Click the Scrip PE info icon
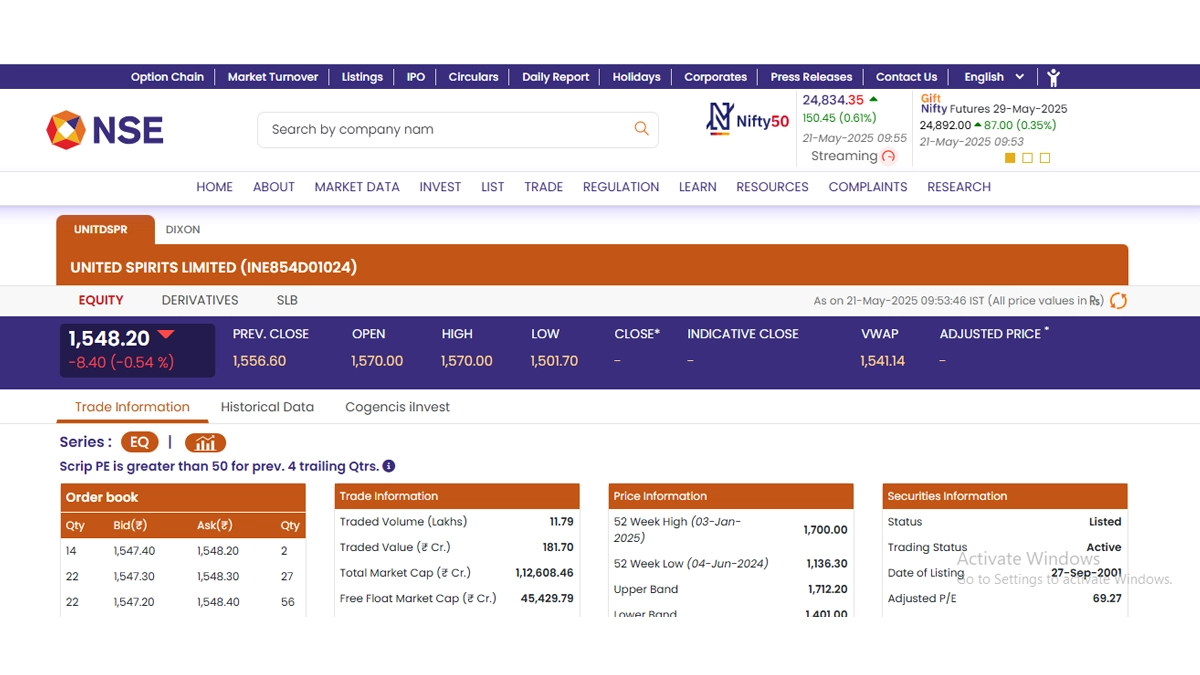 click(389, 466)
